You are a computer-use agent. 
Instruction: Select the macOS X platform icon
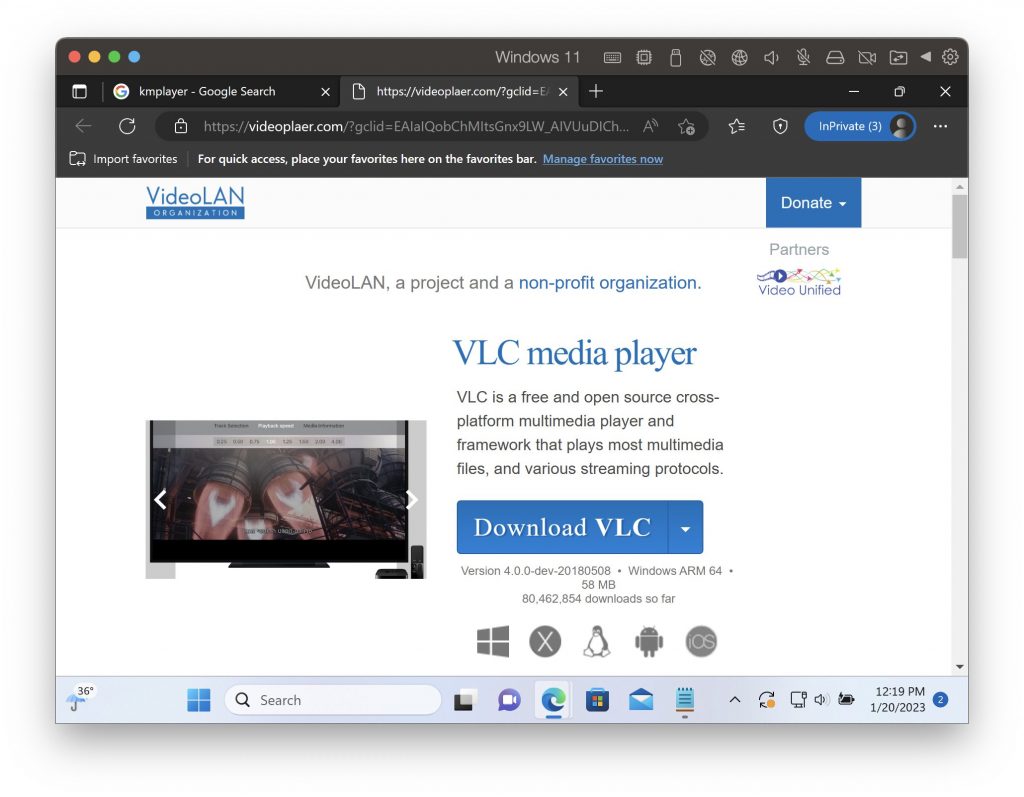[x=545, y=642]
